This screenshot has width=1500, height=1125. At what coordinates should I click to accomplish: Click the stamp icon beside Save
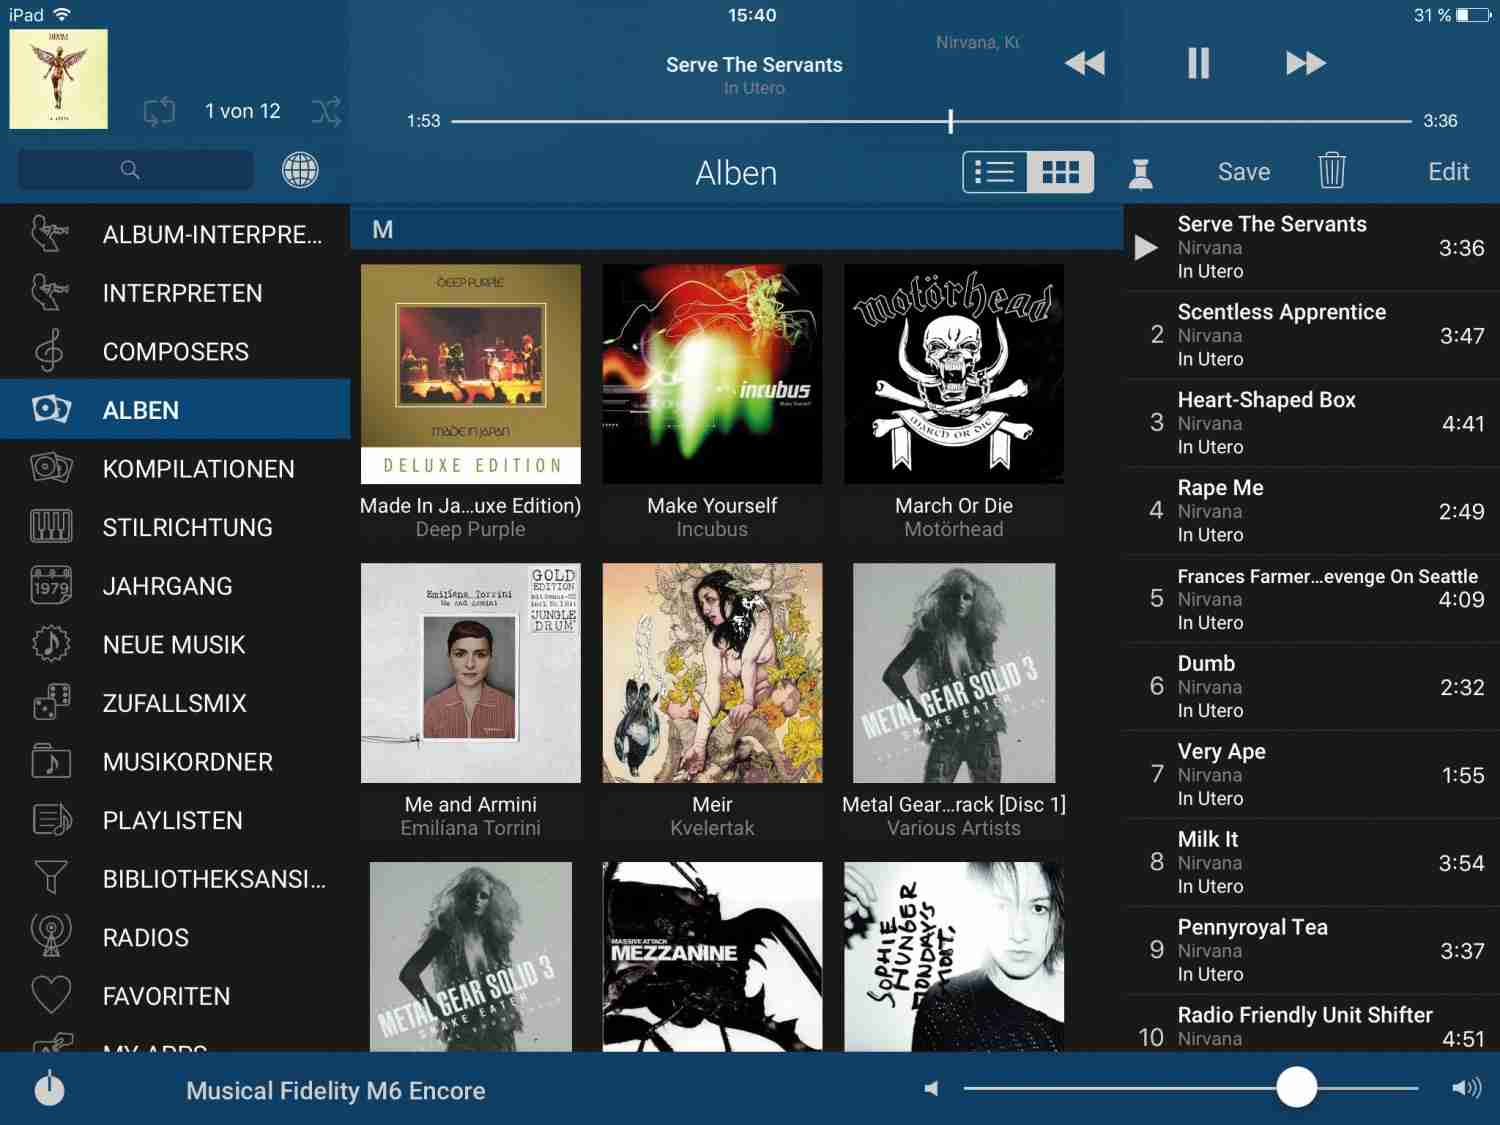[1140, 173]
